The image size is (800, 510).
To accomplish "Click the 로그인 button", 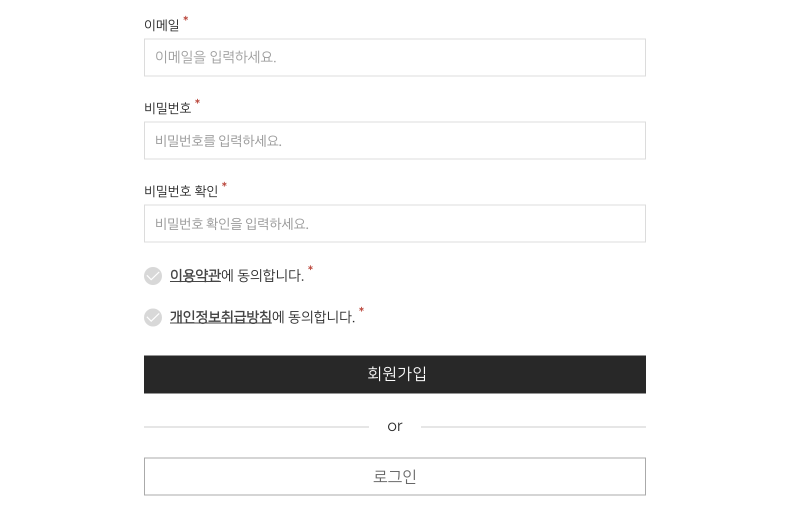I will click(x=394, y=477).
